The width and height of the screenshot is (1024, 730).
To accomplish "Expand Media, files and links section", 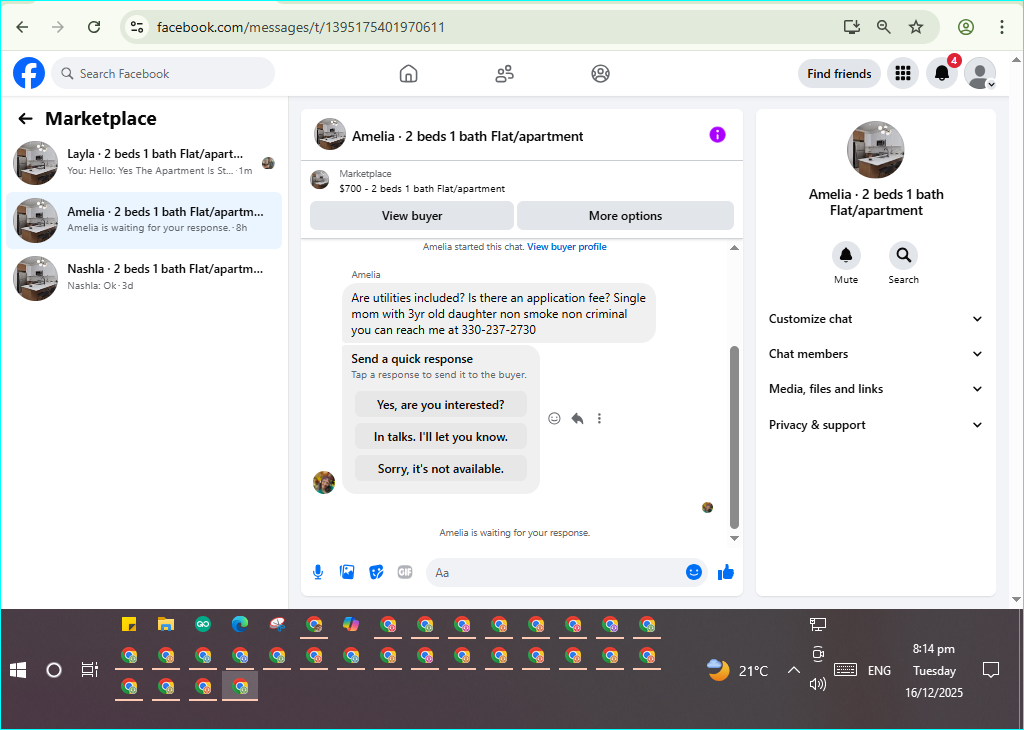I will [875, 389].
